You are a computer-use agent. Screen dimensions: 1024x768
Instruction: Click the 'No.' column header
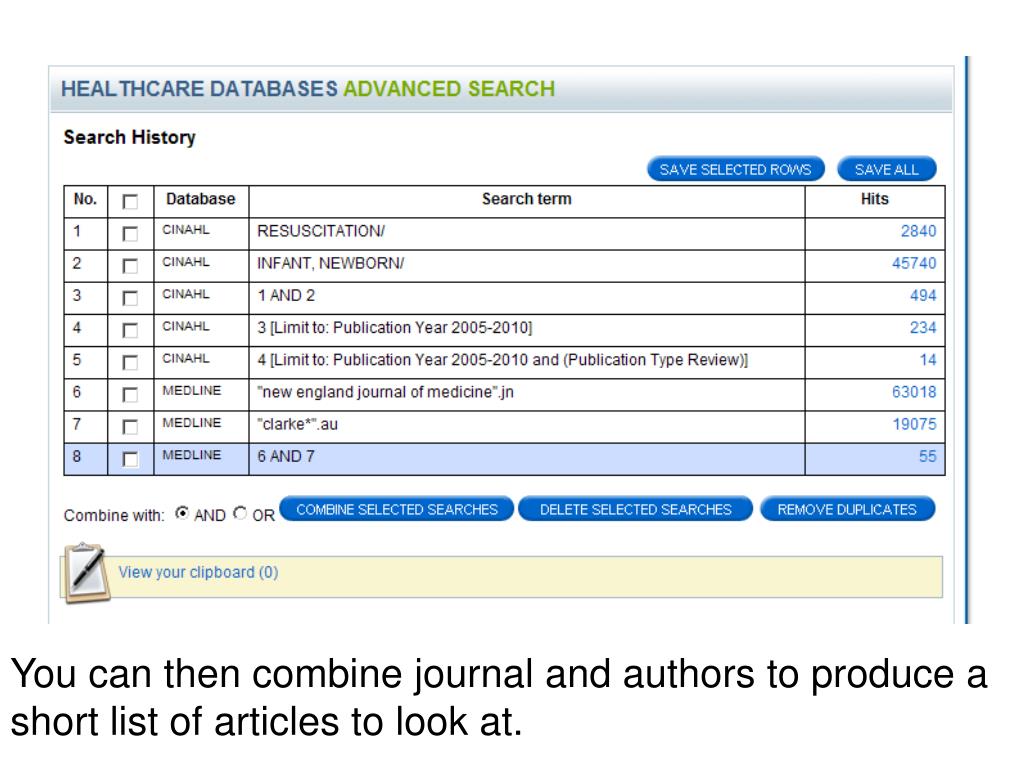click(x=85, y=199)
